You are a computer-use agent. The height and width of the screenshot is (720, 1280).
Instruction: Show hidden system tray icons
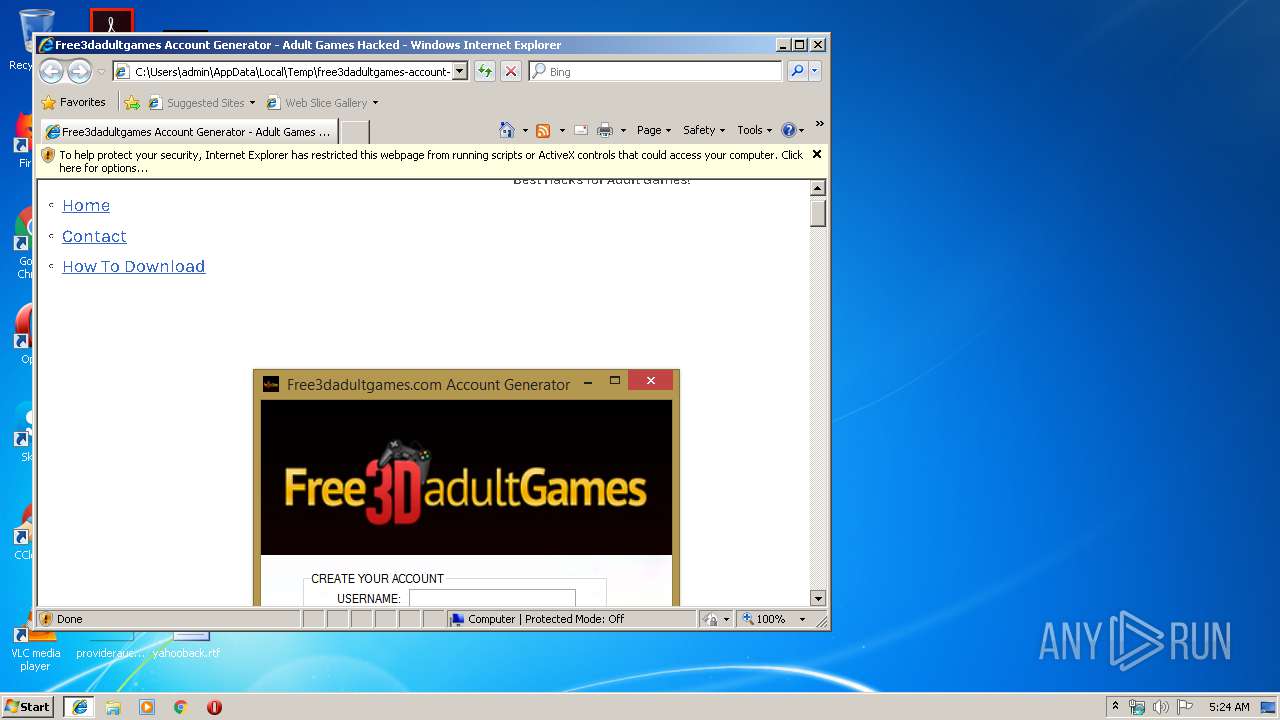[x=1115, y=706]
